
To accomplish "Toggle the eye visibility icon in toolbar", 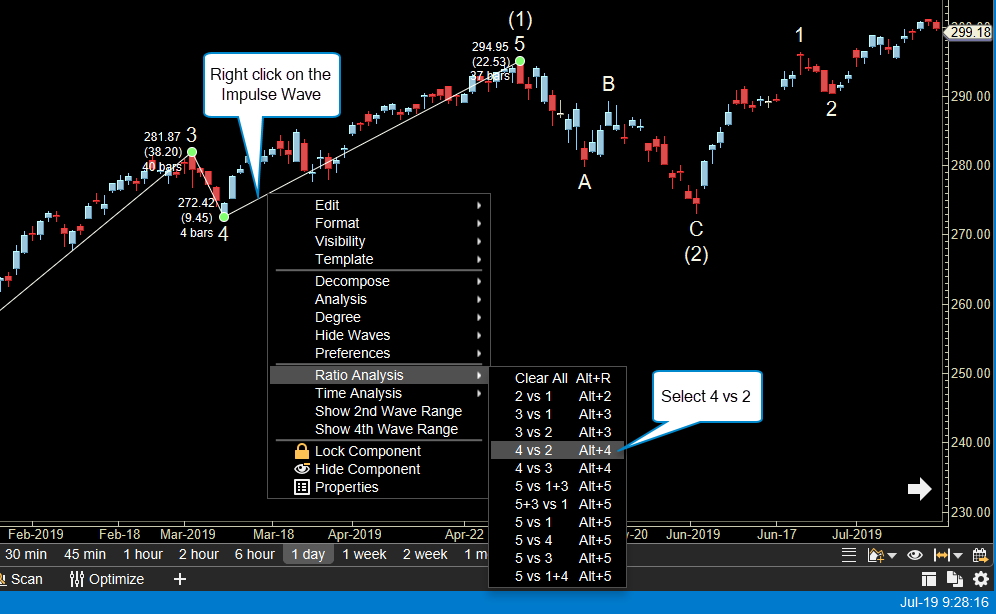I will click(x=914, y=555).
